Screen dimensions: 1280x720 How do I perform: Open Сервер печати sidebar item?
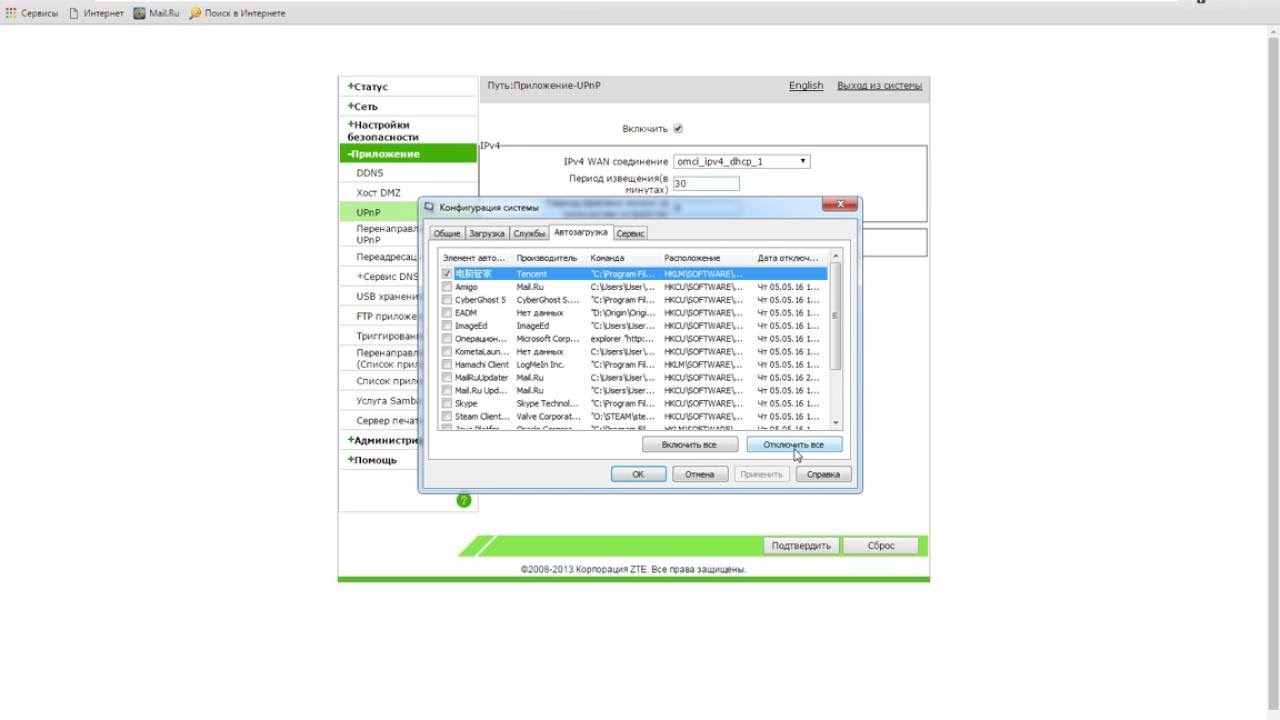(x=388, y=420)
